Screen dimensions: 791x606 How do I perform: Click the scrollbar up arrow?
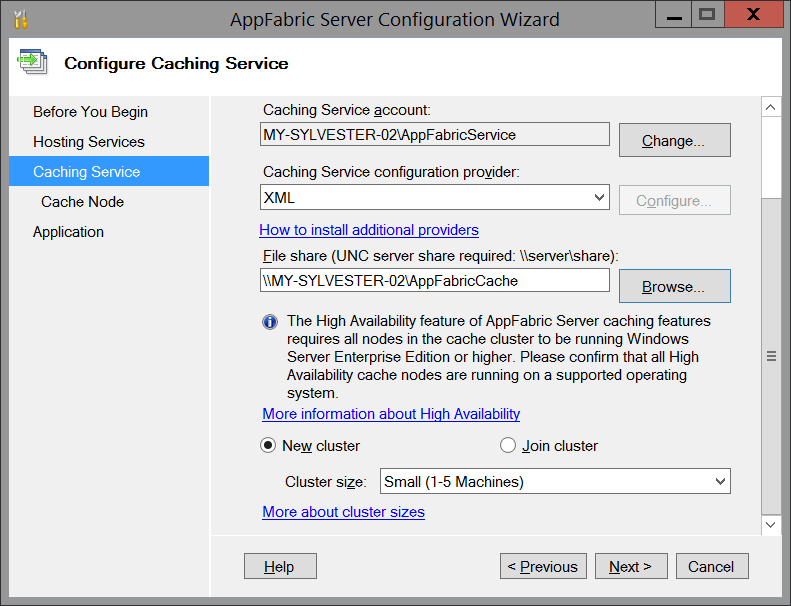point(770,107)
